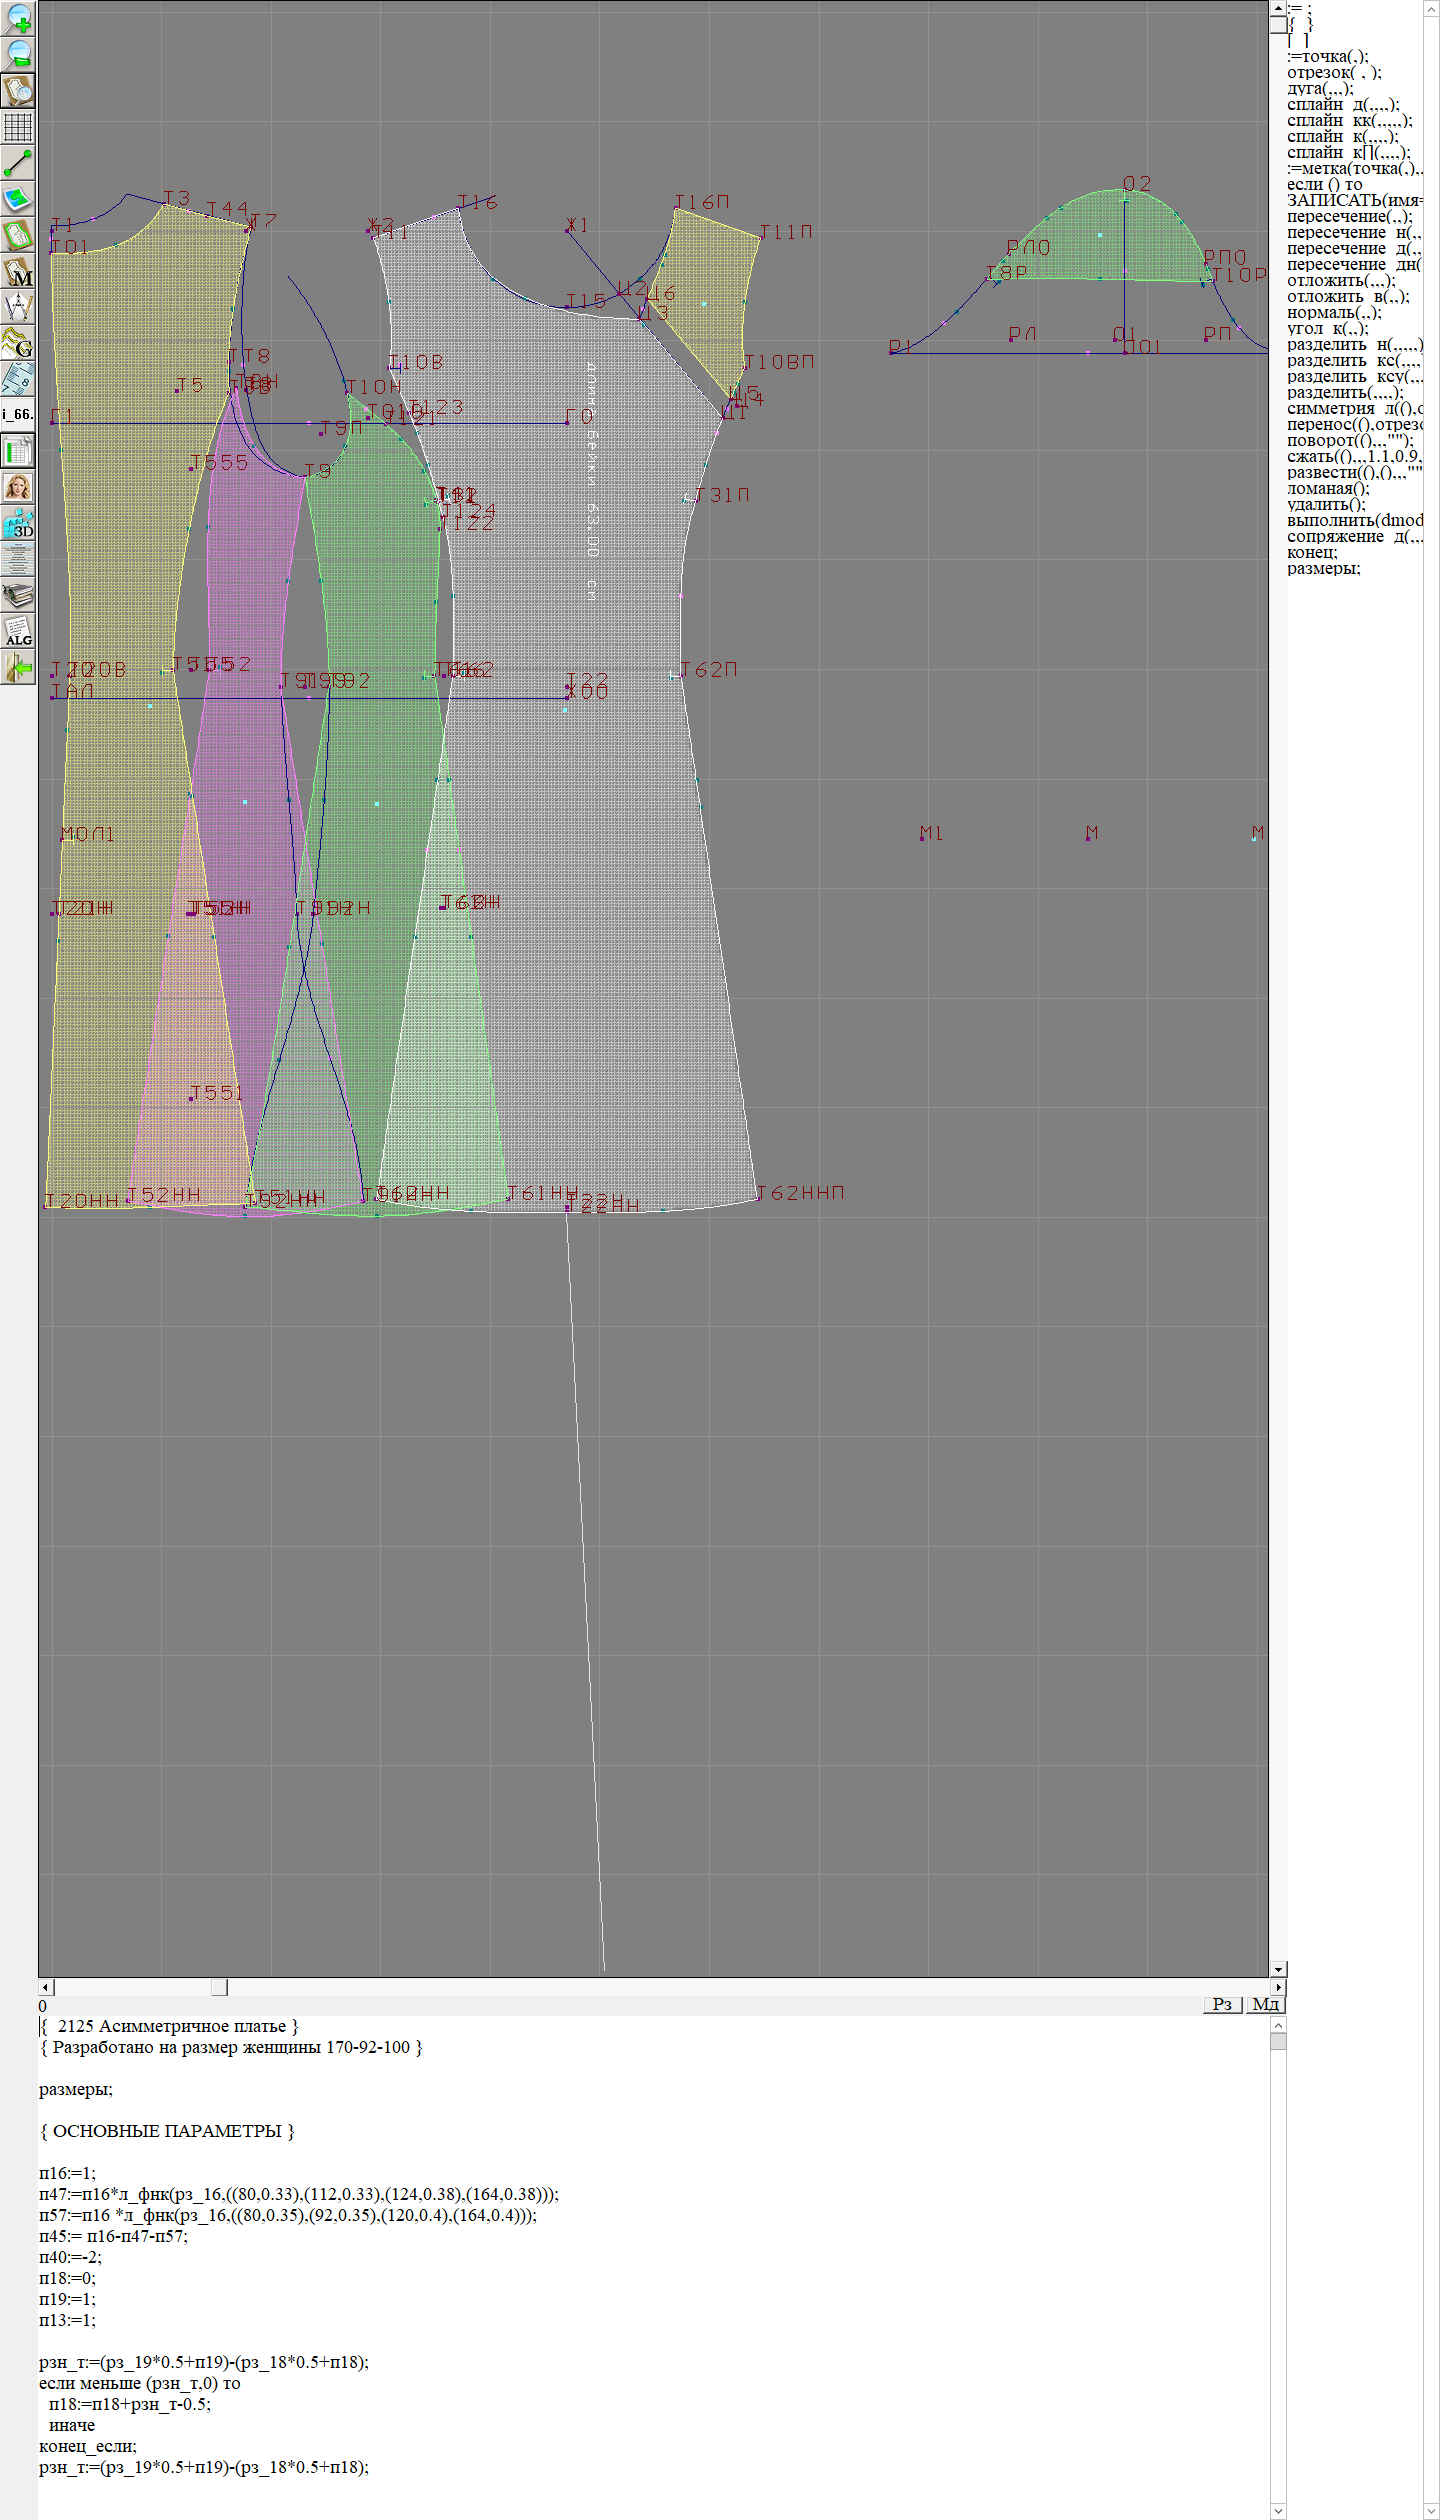Viewport: 1440px width, 2520px height.
Task: Open the pattern pieces M icon
Action: pyautogui.click(x=18, y=272)
